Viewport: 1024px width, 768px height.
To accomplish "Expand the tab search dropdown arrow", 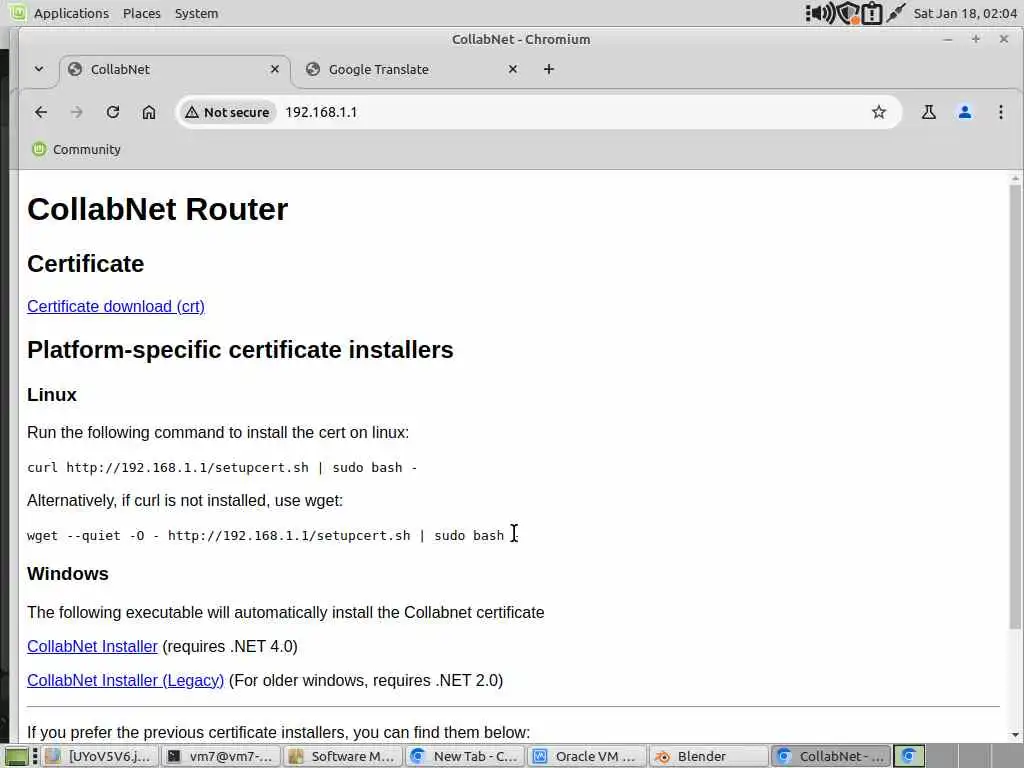I will 39,69.
